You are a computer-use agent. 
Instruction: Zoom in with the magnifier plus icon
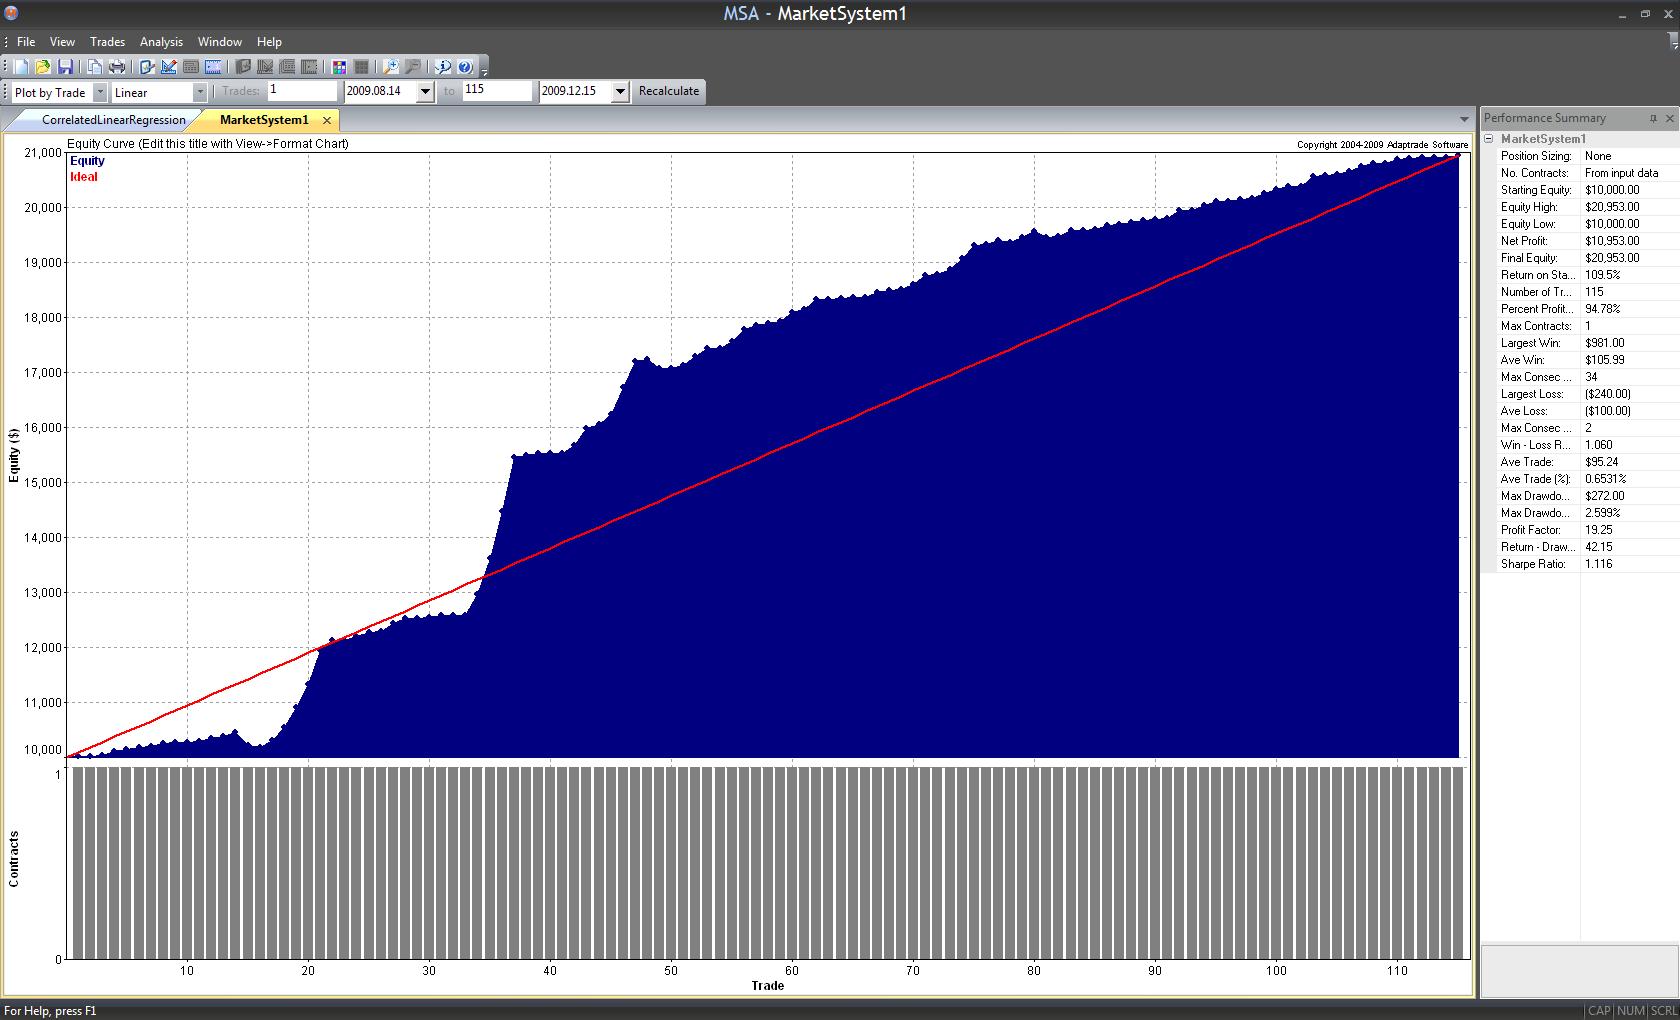(x=391, y=67)
